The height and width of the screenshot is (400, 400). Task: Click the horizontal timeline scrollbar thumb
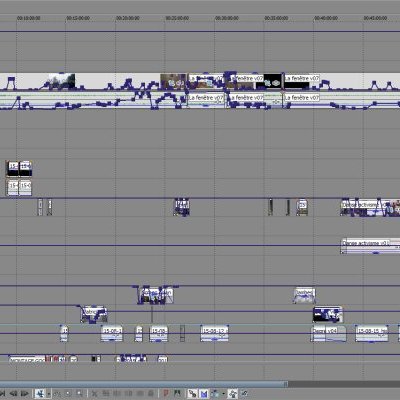tap(144, 384)
